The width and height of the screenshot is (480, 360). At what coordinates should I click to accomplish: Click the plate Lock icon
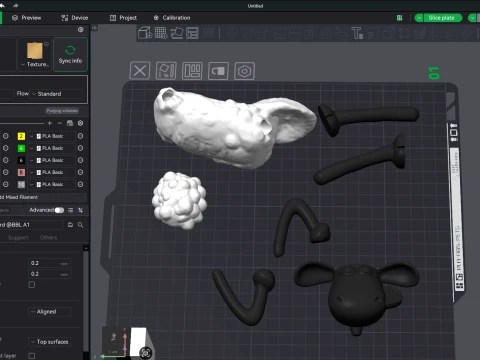(x=218, y=71)
